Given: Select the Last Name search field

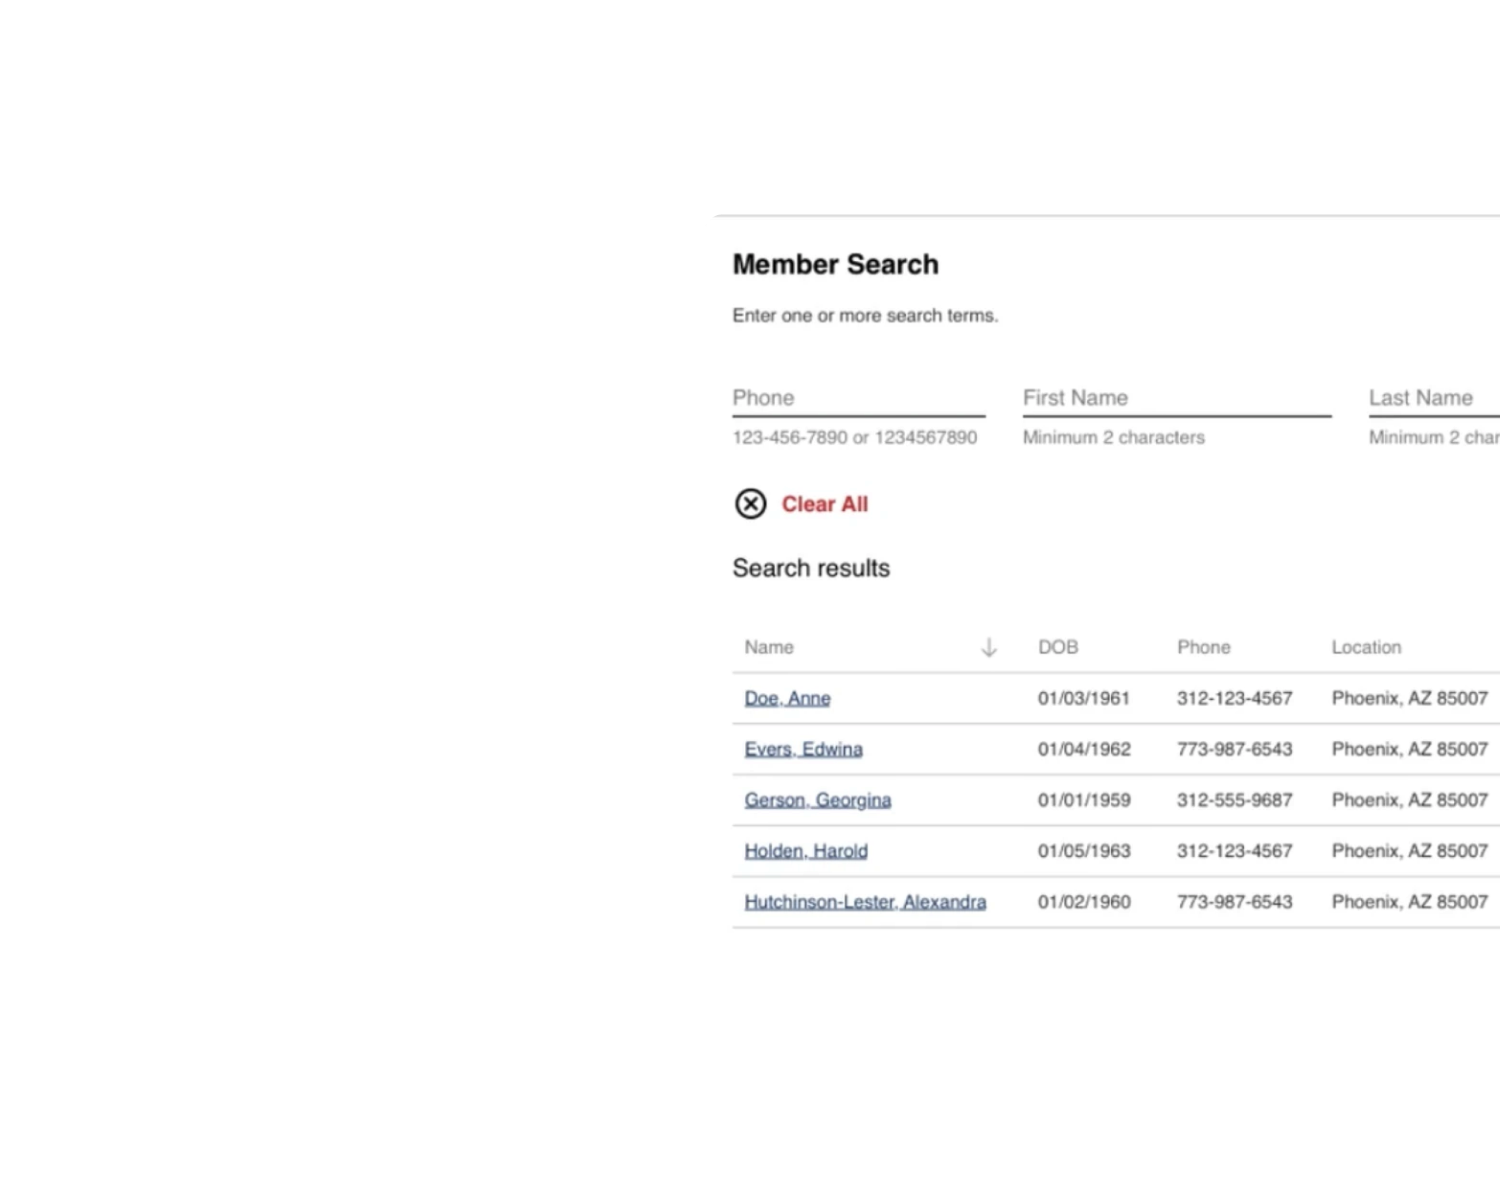Looking at the screenshot, I should pyautogui.click(x=1432, y=398).
